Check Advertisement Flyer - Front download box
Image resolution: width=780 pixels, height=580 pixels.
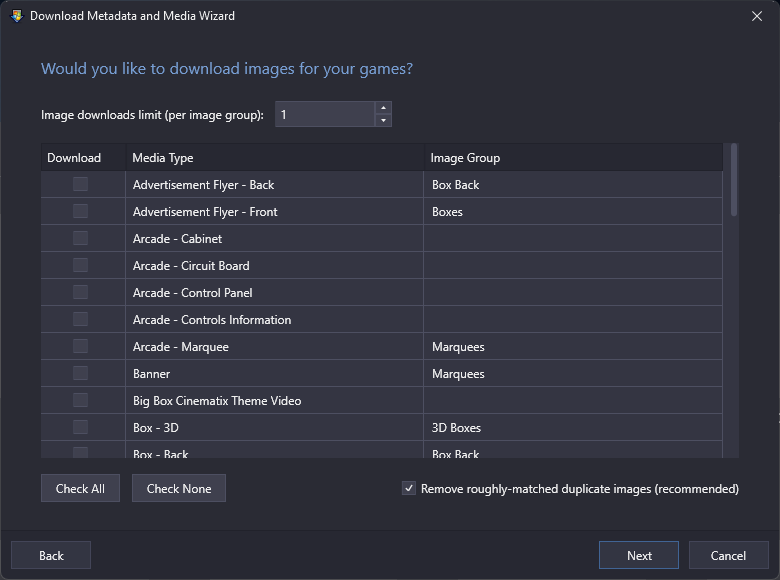coord(81,211)
